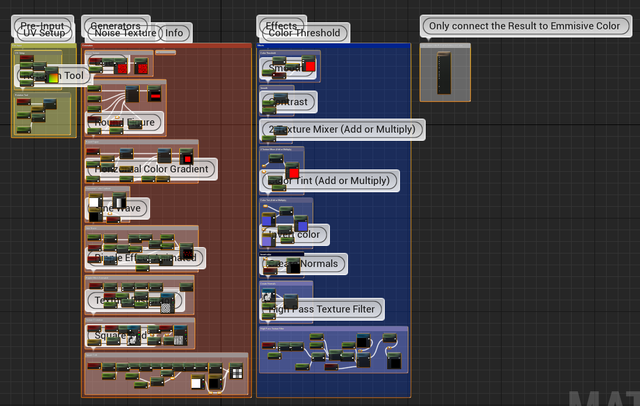640x406 pixels.
Task: Click the 'Only connect the Result' note
Action: tap(525, 26)
